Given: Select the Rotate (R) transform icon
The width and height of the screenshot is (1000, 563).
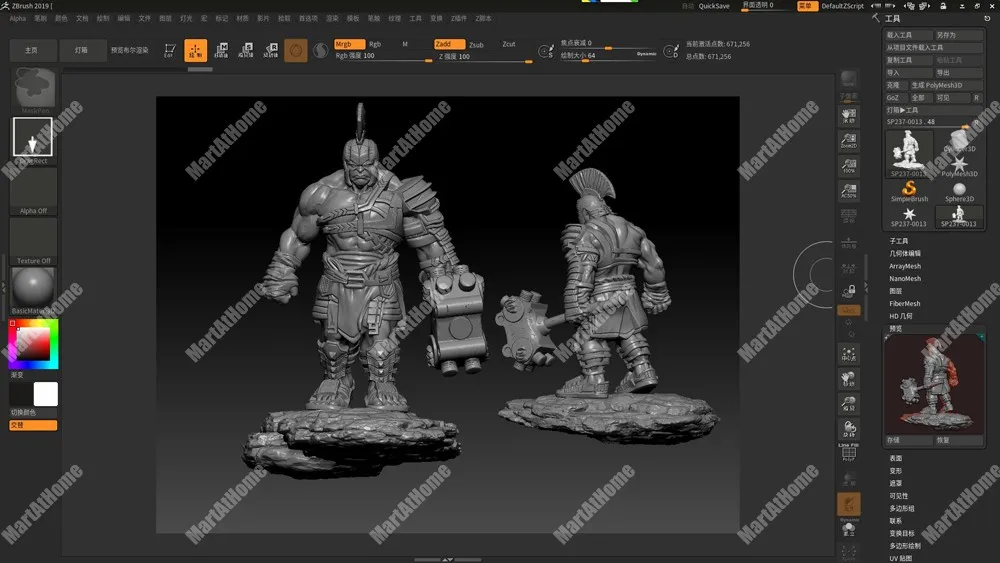Looking at the screenshot, I should point(271,50).
